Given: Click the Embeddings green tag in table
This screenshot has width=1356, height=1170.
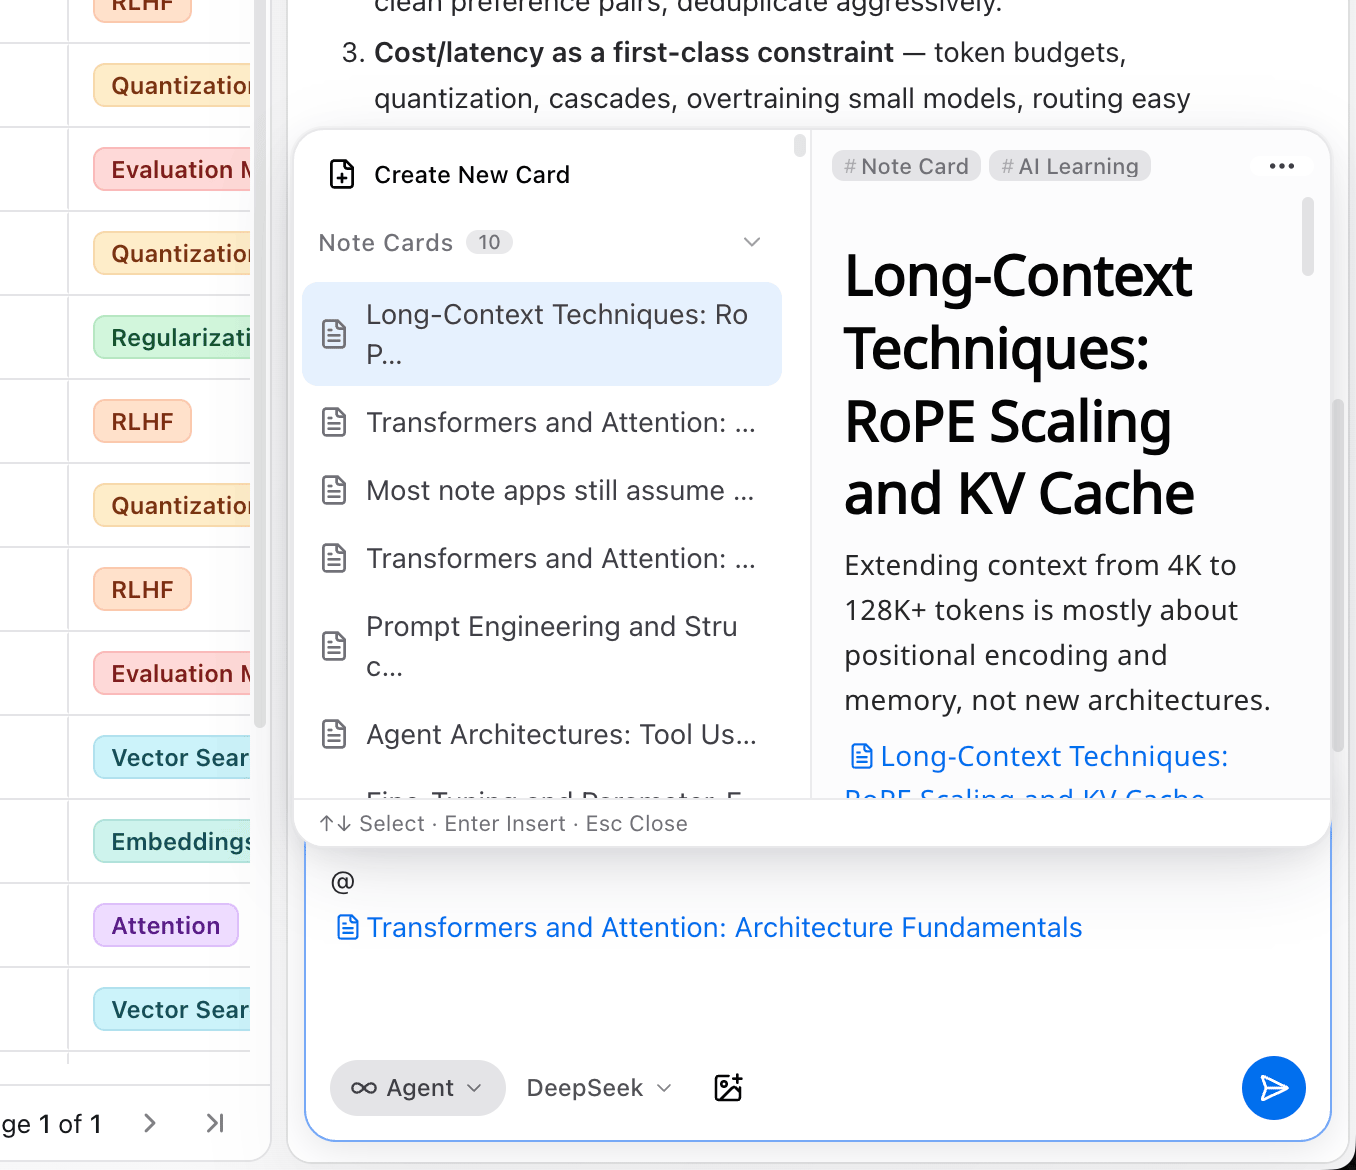Looking at the screenshot, I should pyautogui.click(x=172, y=841).
